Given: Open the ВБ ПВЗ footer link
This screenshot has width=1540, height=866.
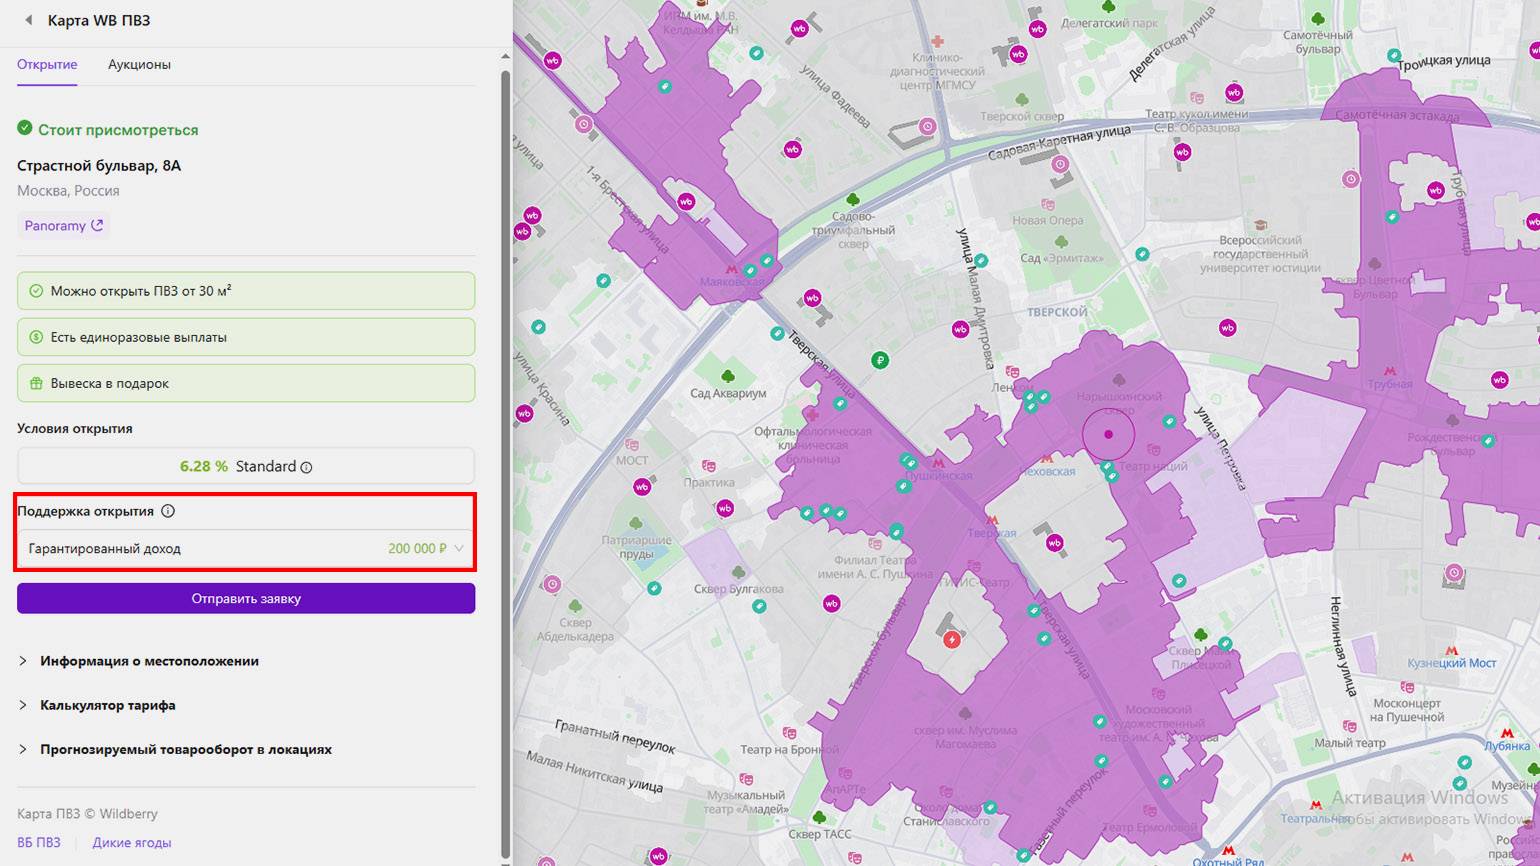Looking at the screenshot, I should 38,842.
